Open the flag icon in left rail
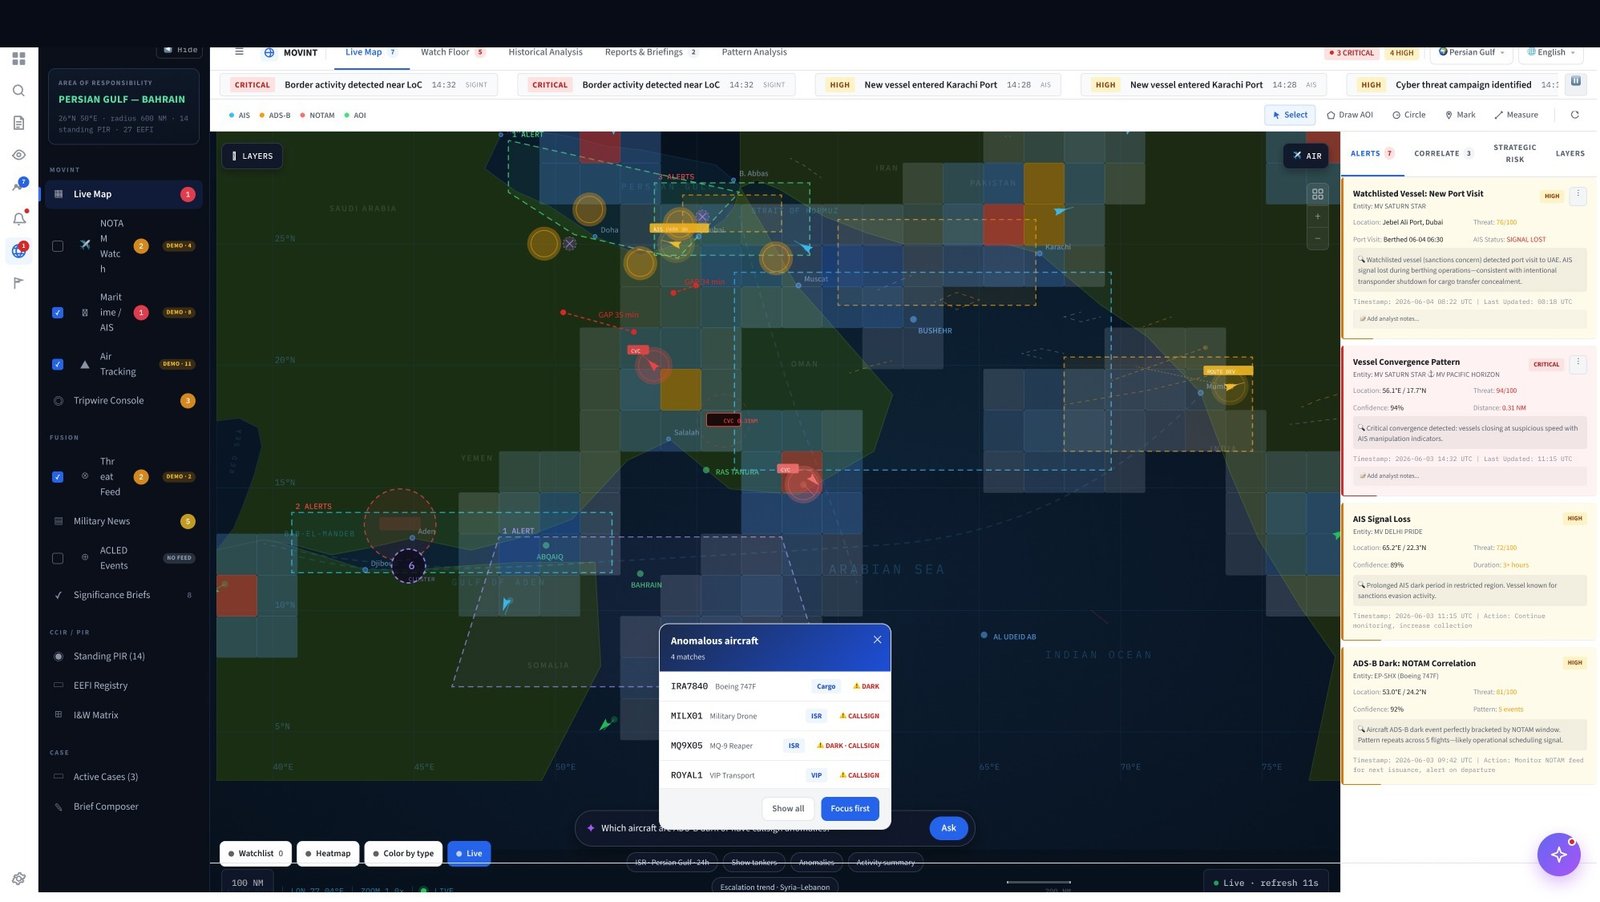Image resolution: width=1600 pixels, height=902 pixels. coord(18,283)
